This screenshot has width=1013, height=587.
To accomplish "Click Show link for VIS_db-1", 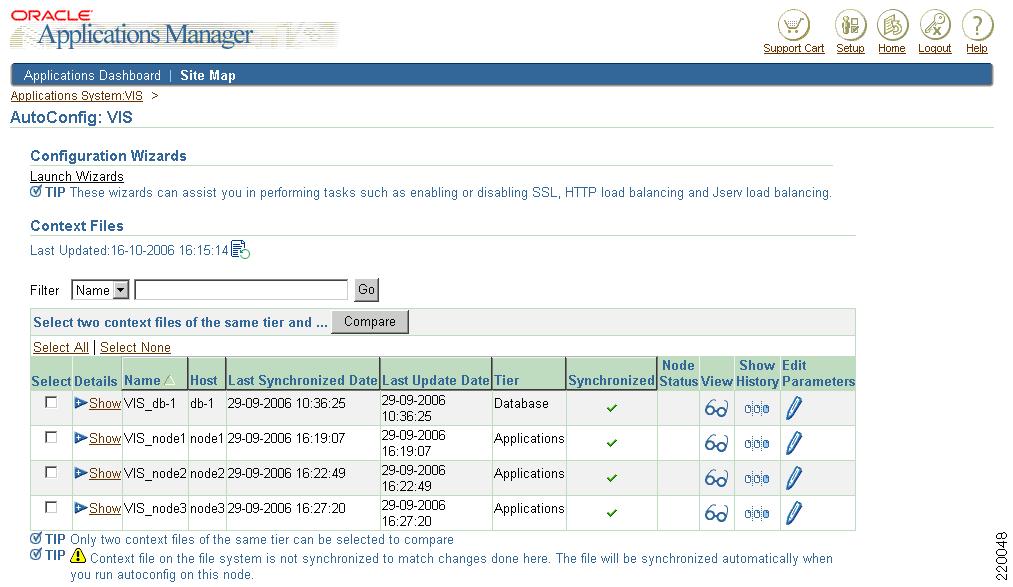I will 105,403.
